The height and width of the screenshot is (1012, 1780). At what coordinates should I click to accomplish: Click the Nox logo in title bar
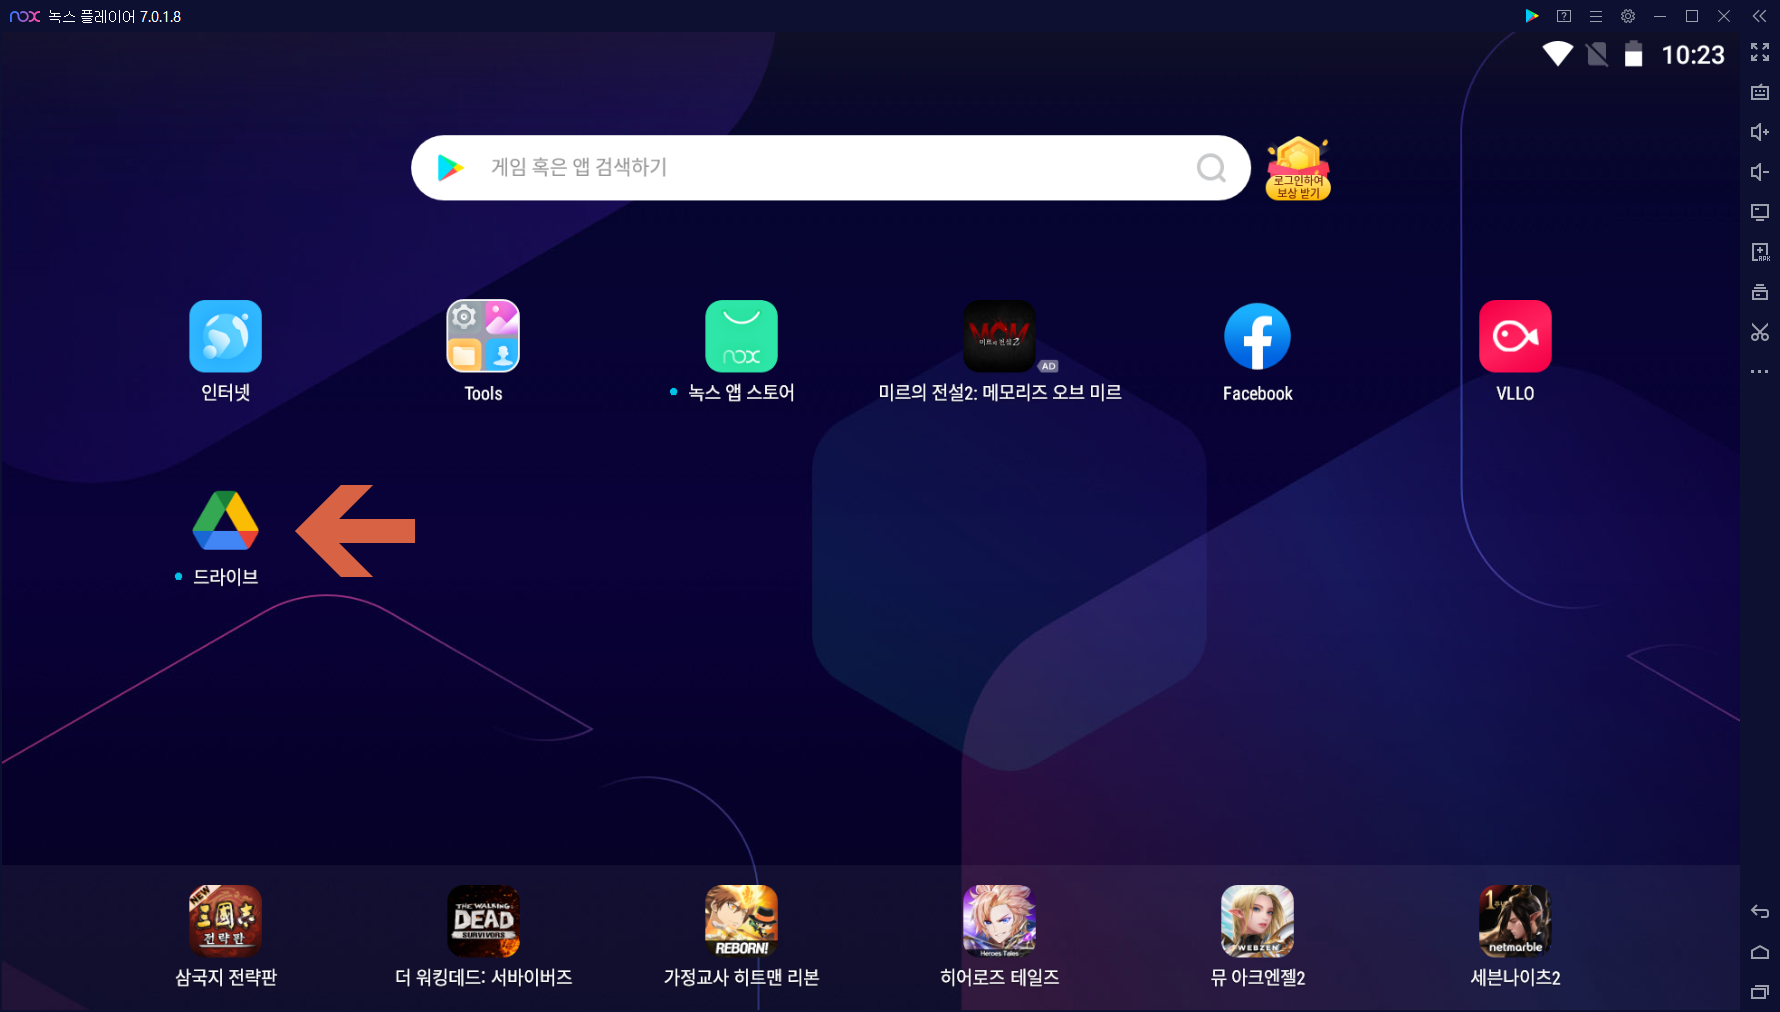25,16
